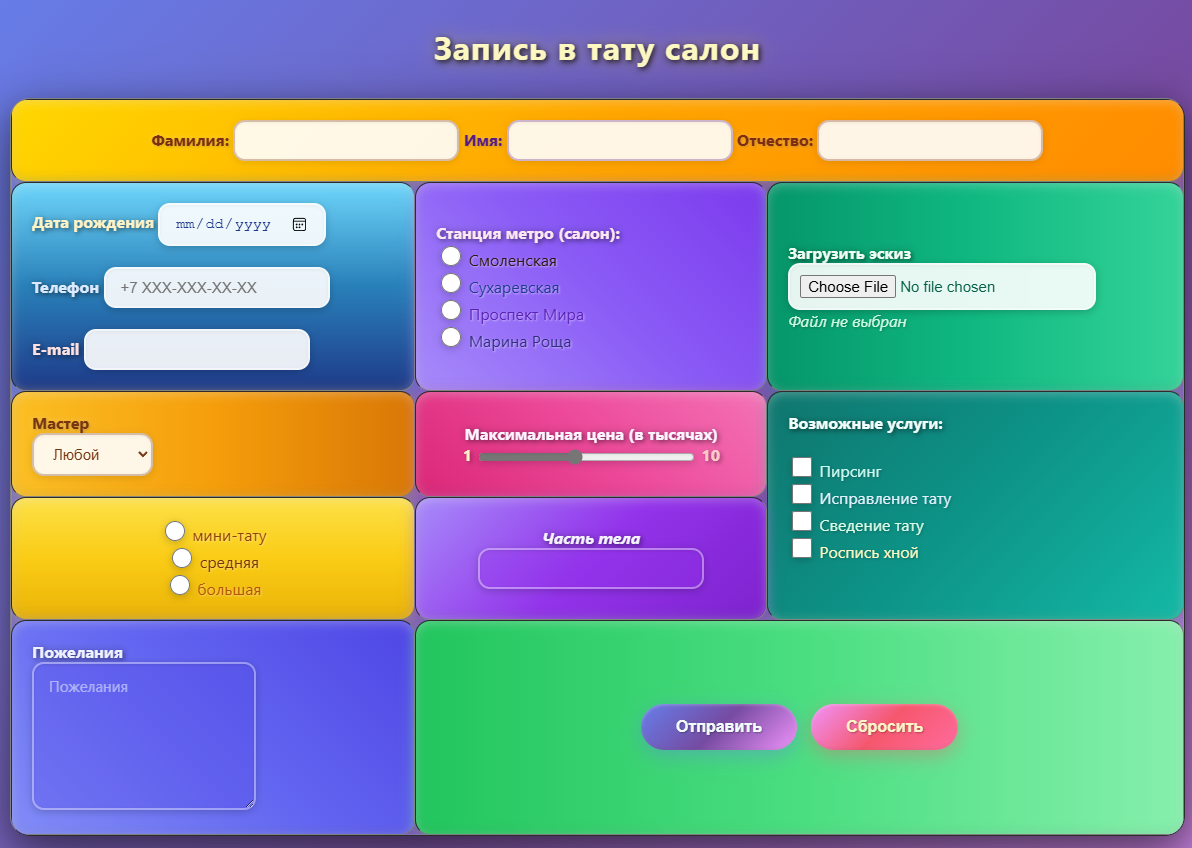Enable the Сведение тату checkbox
Viewport: 1192px width, 848px height.
click(802, 521)
